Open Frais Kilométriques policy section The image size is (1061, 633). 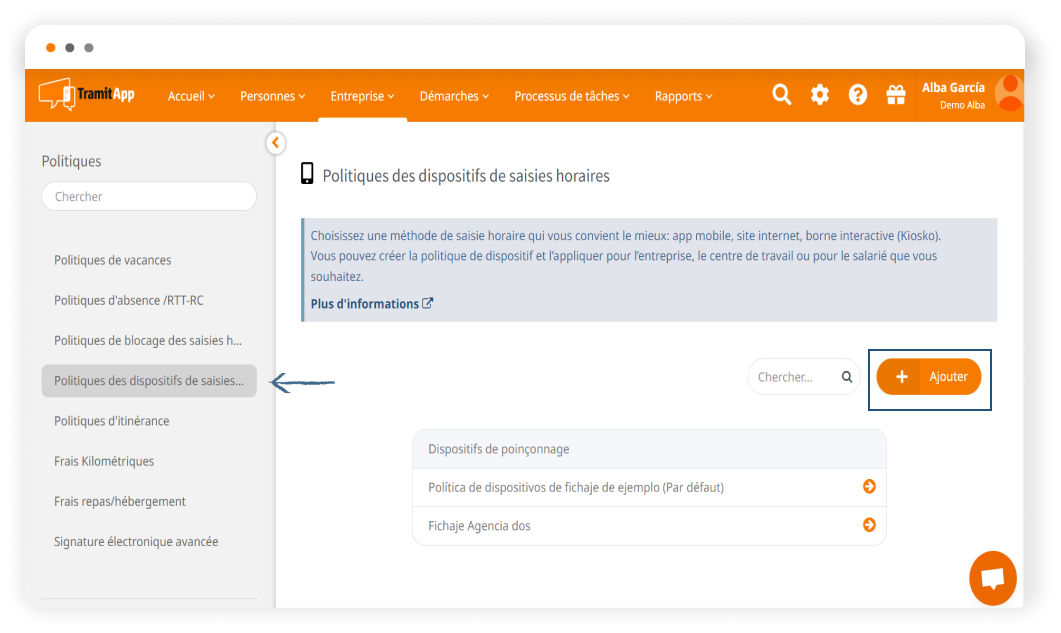[x=104, y=461]
